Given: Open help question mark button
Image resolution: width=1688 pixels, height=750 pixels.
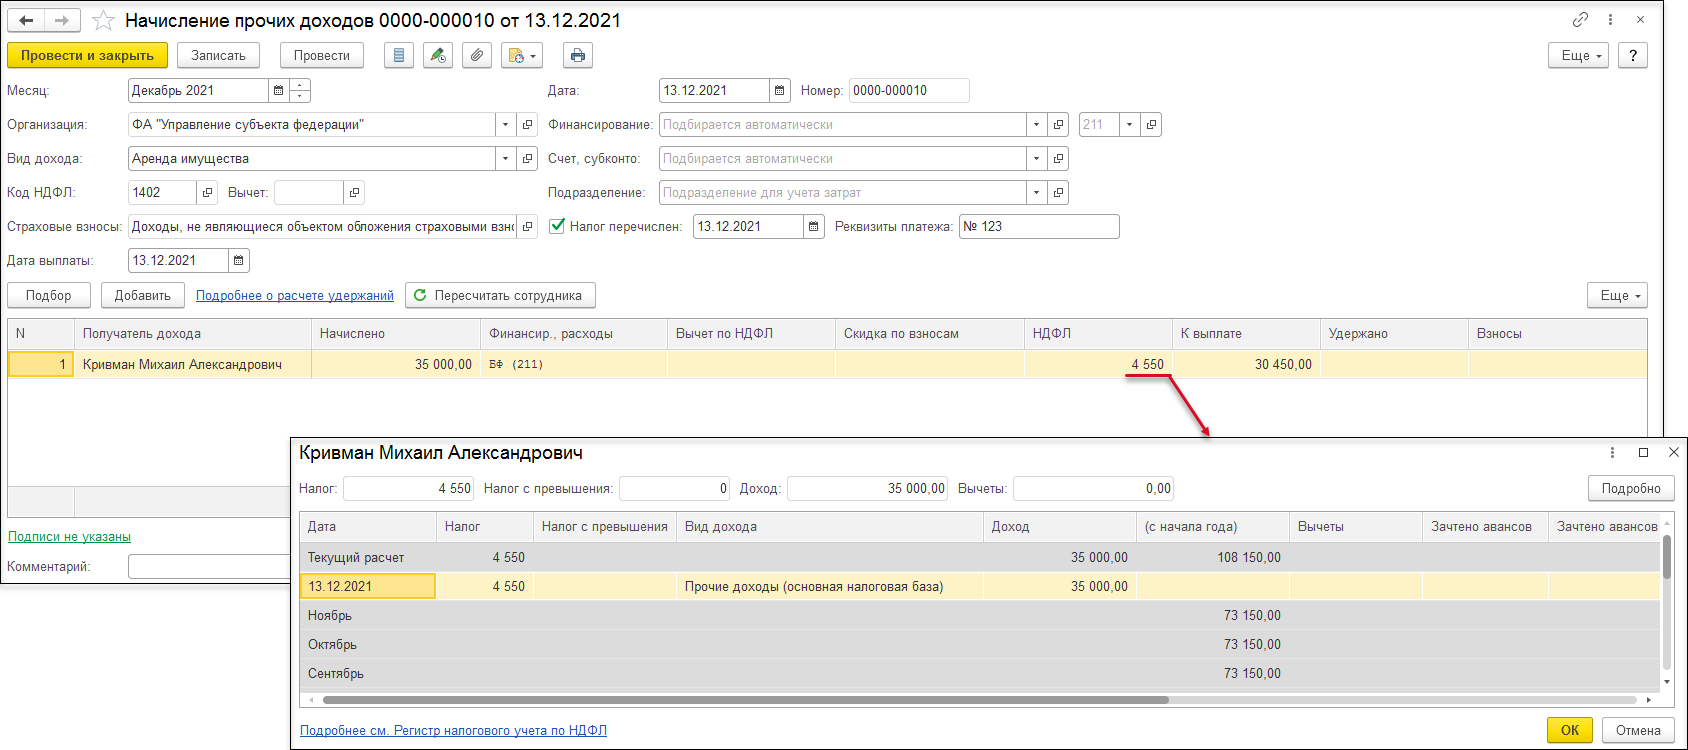Looking at the screenshot, I should pos(1633,56).
